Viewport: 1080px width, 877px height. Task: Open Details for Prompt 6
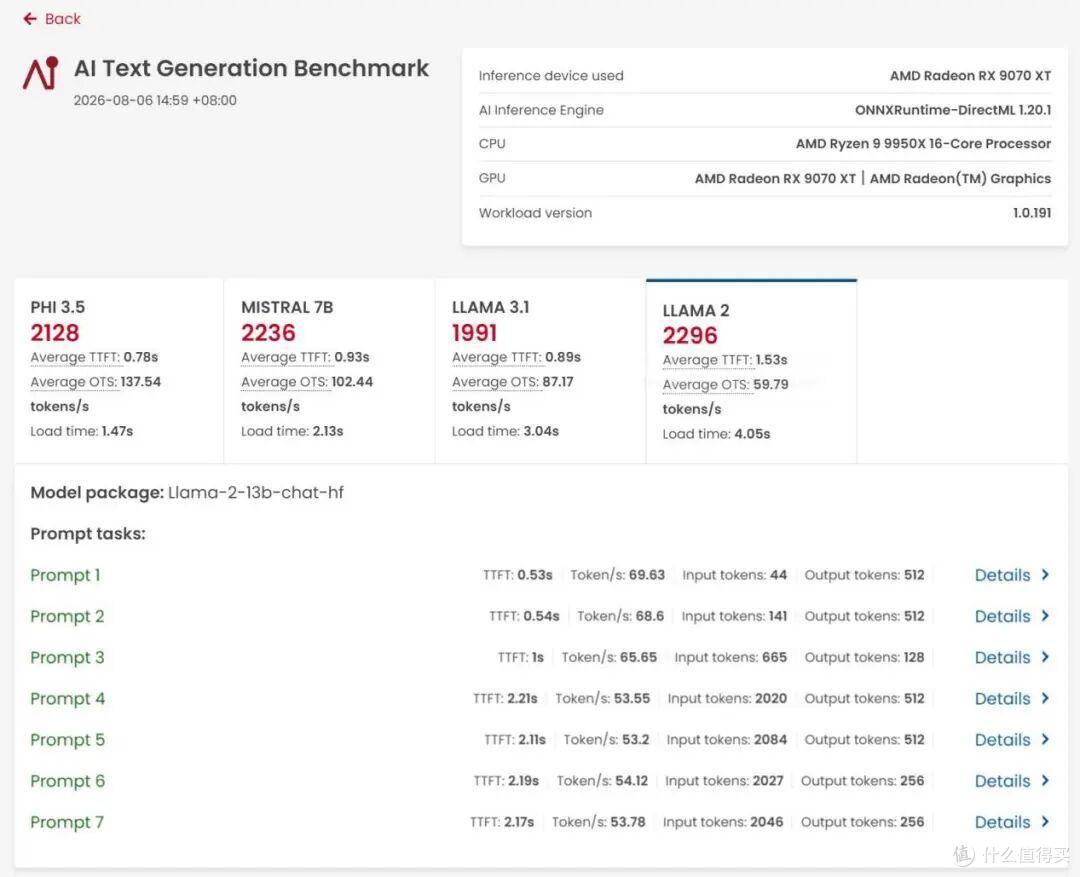click(x=1002, y=781)
